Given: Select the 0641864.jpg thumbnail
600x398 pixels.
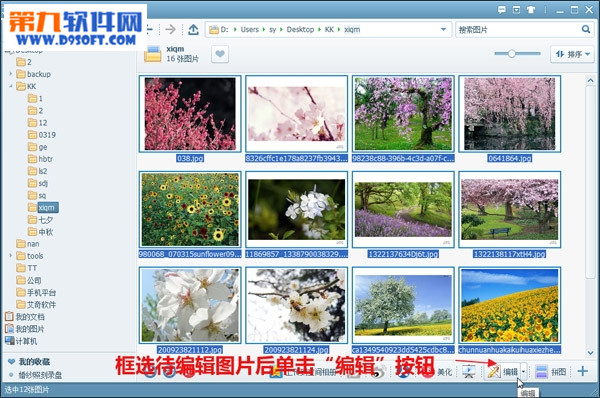Looking at the screenshot, I should pos(510,114).
